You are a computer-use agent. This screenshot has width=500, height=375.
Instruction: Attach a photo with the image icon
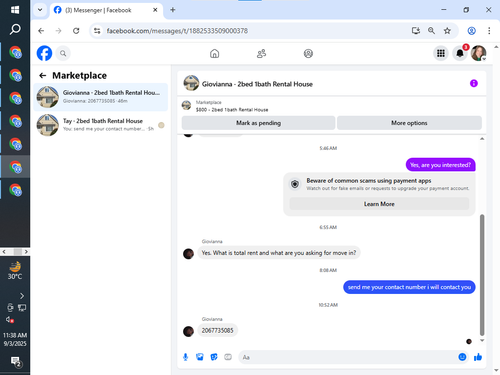tap(200, 357)
